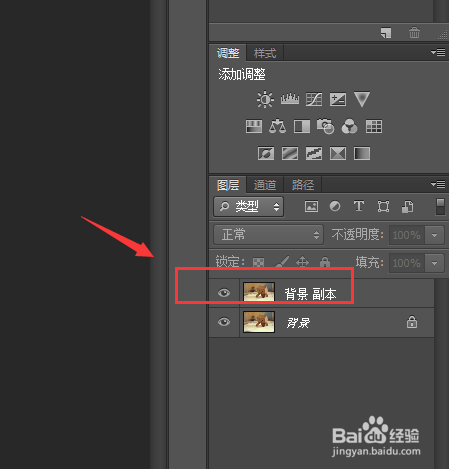Filter layers by type layers

click(x=359, y=206)
